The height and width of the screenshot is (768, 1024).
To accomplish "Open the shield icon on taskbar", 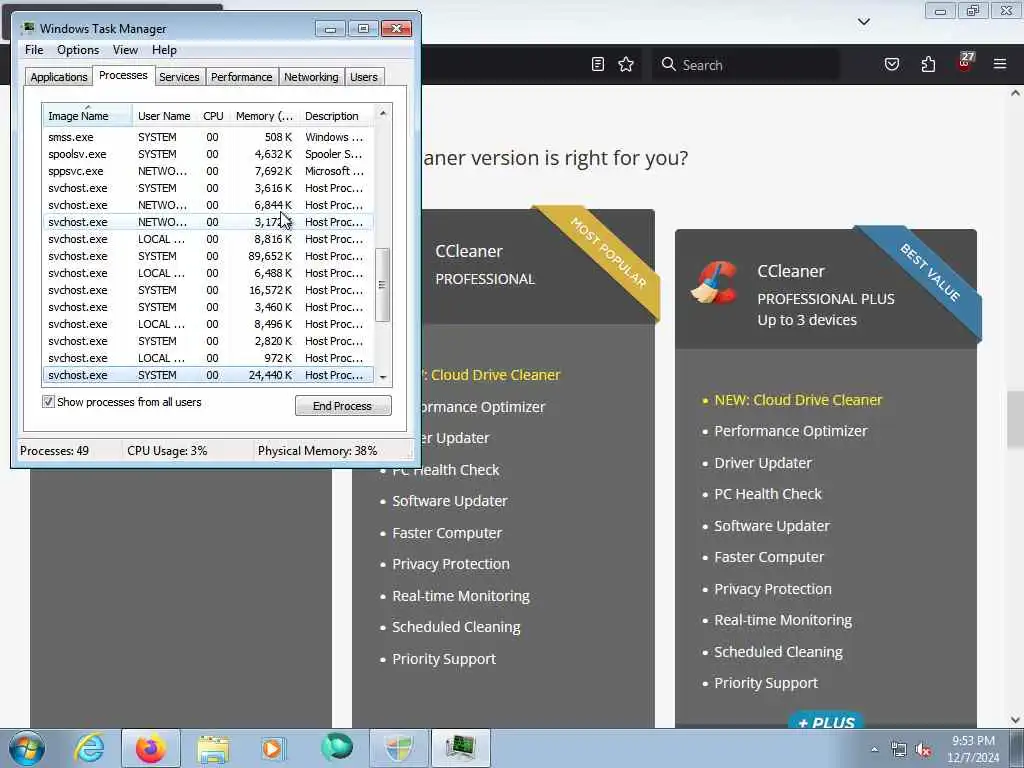I will click(398, 748).
